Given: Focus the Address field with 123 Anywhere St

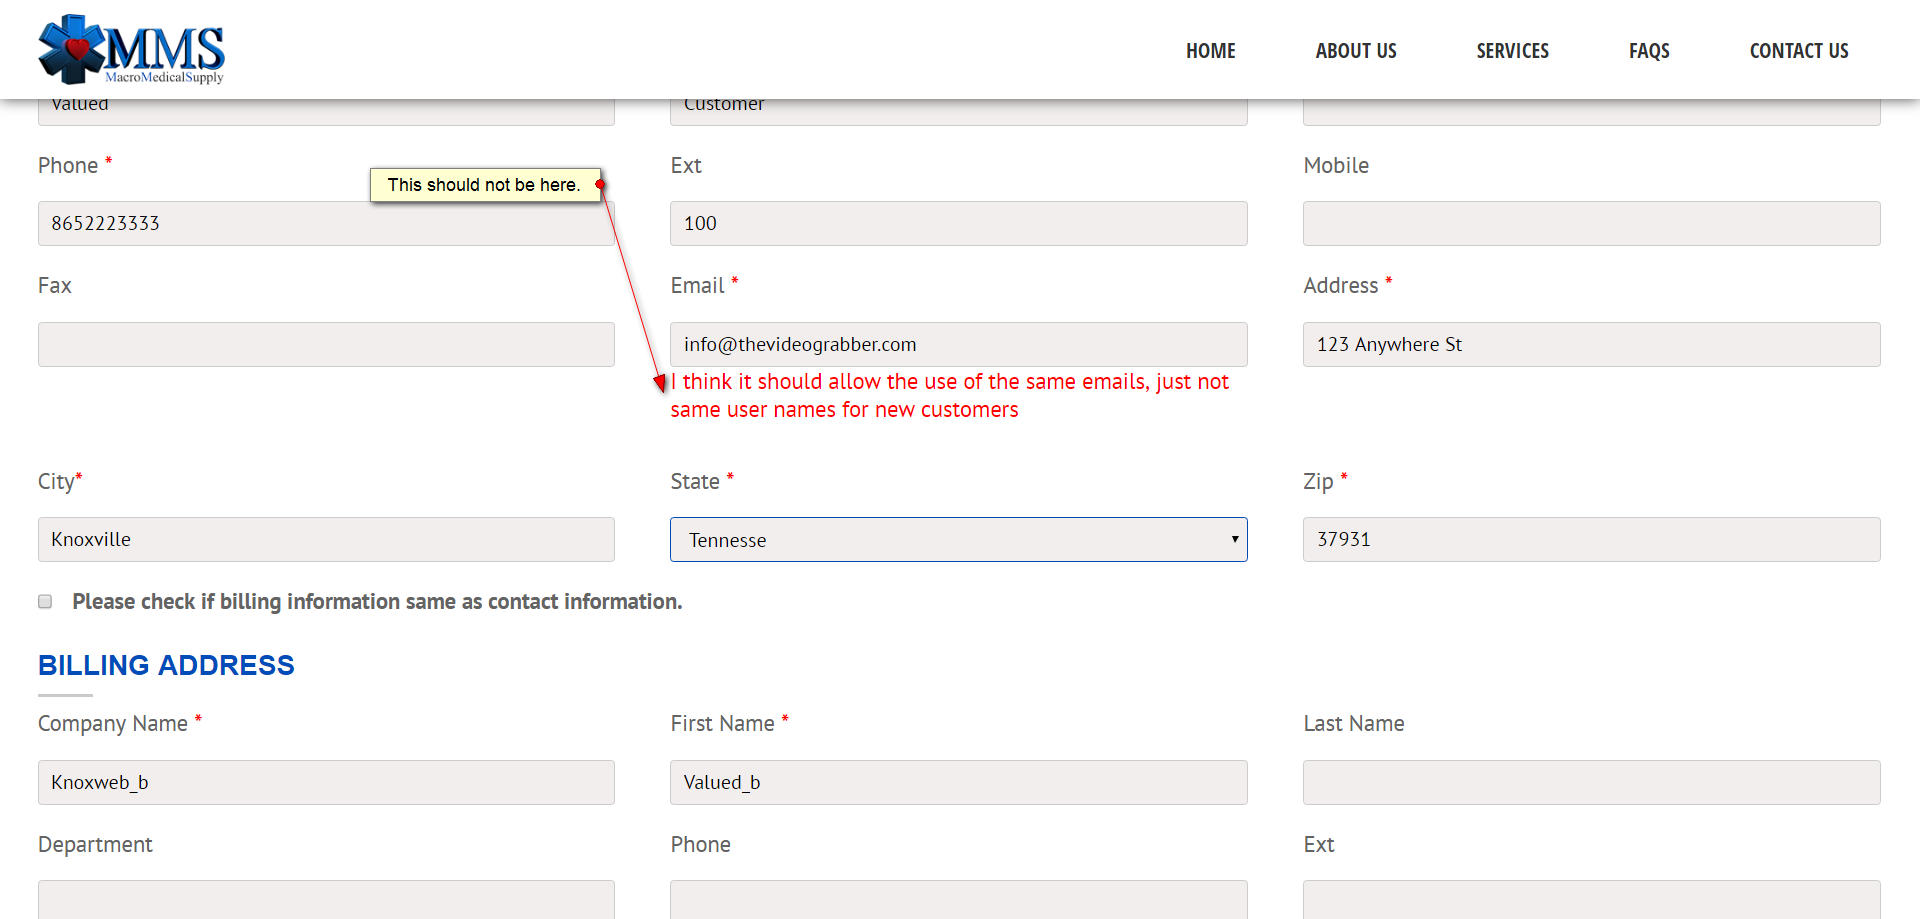Looking at the screenshot, I should point(1590,345).
